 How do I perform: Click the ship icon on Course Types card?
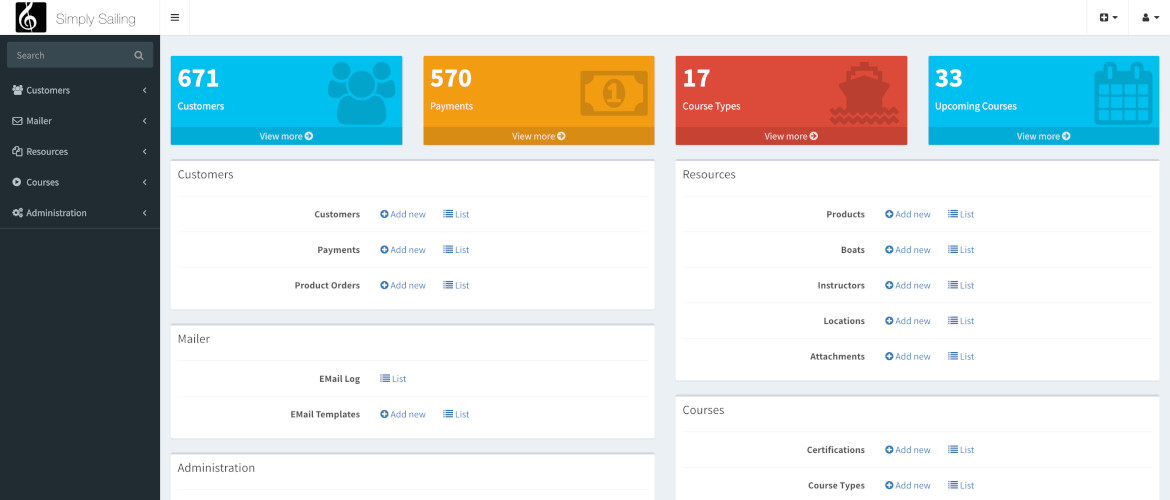(x=864, y=93)
